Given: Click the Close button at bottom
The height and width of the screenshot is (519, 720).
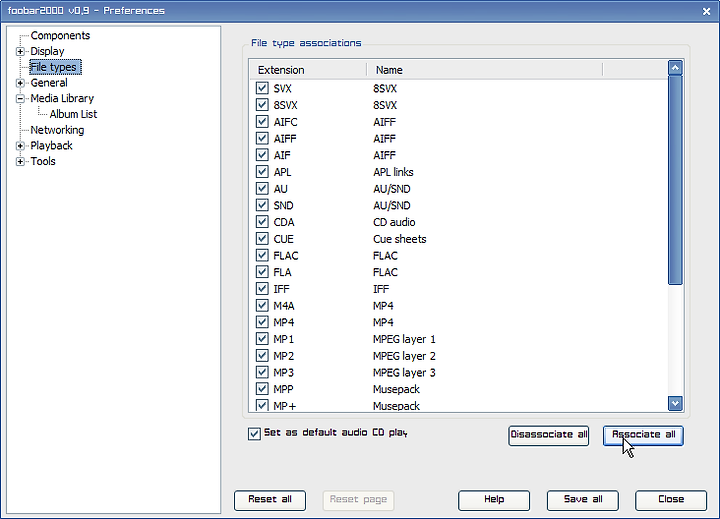Looking at the screenshot, I should 671,500.
